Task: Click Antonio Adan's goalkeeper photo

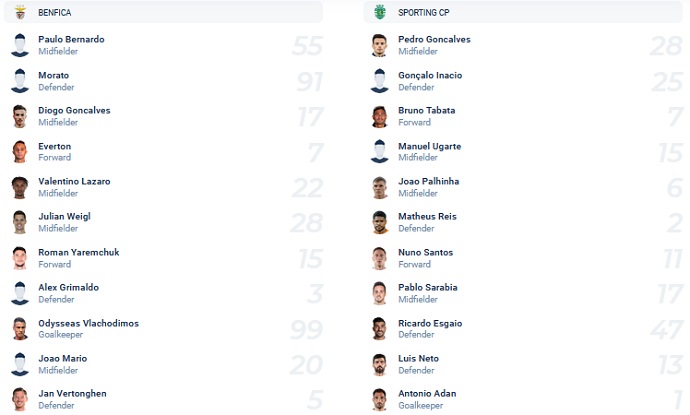Action: click(x=379, y=400)
